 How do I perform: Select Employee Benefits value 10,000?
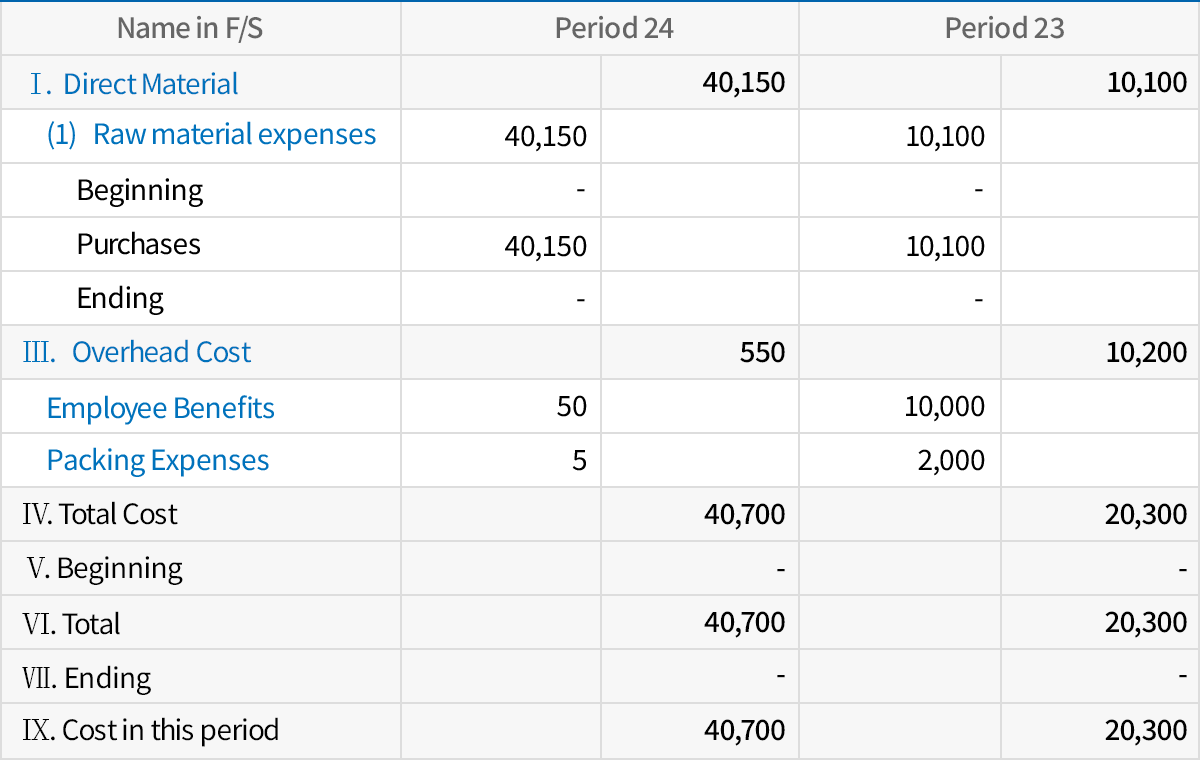pos(945,407)
